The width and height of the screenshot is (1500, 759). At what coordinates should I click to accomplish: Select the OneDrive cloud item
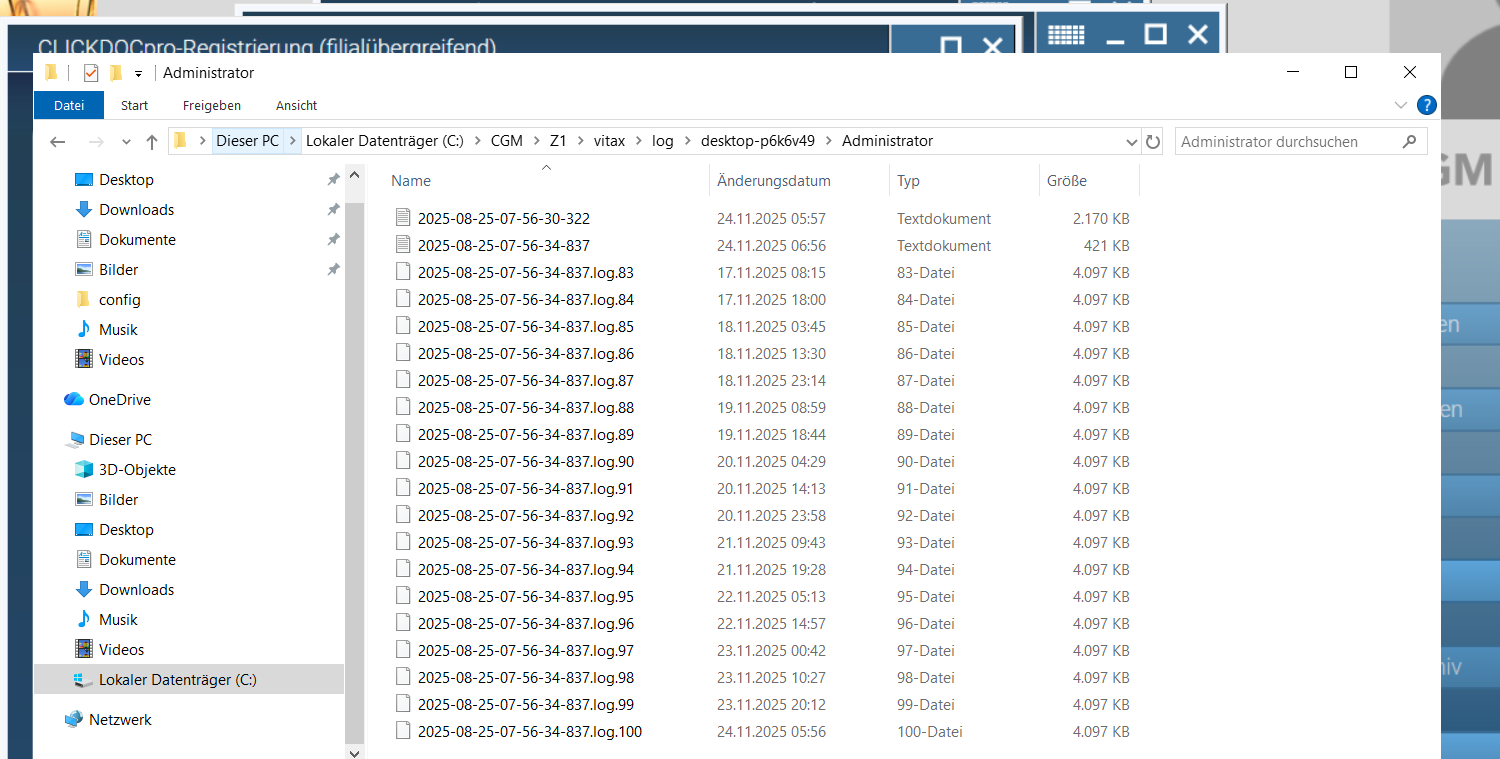[119, 400]
